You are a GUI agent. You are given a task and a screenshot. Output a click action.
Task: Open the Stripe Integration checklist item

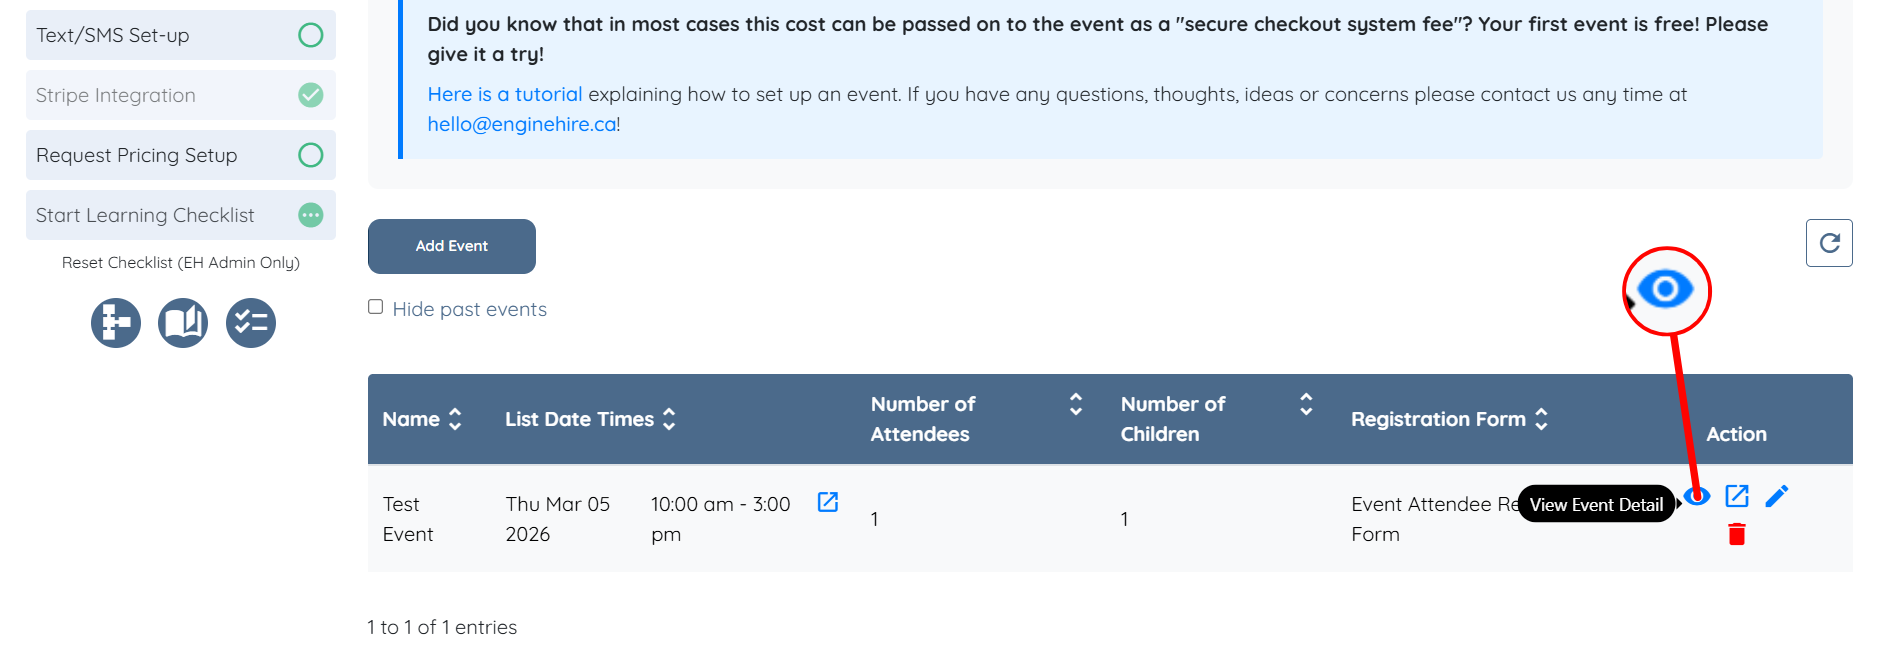[116, 95]
